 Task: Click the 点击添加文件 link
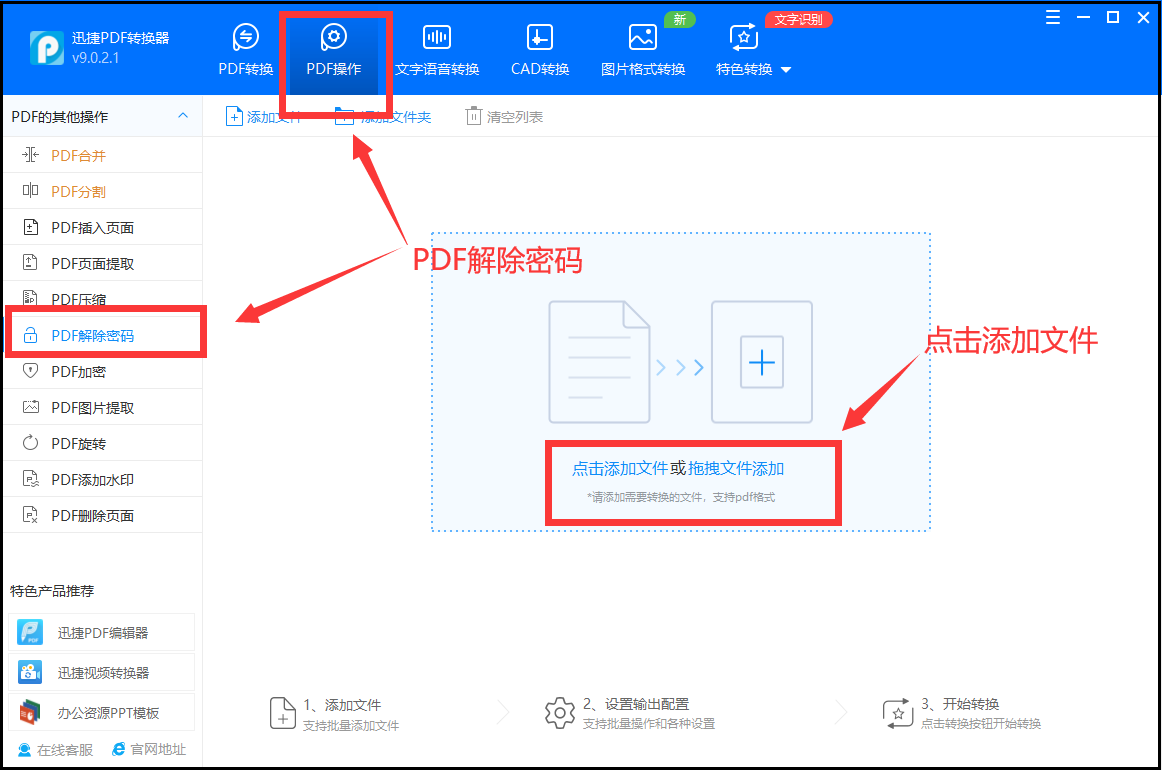click(620, 468)
